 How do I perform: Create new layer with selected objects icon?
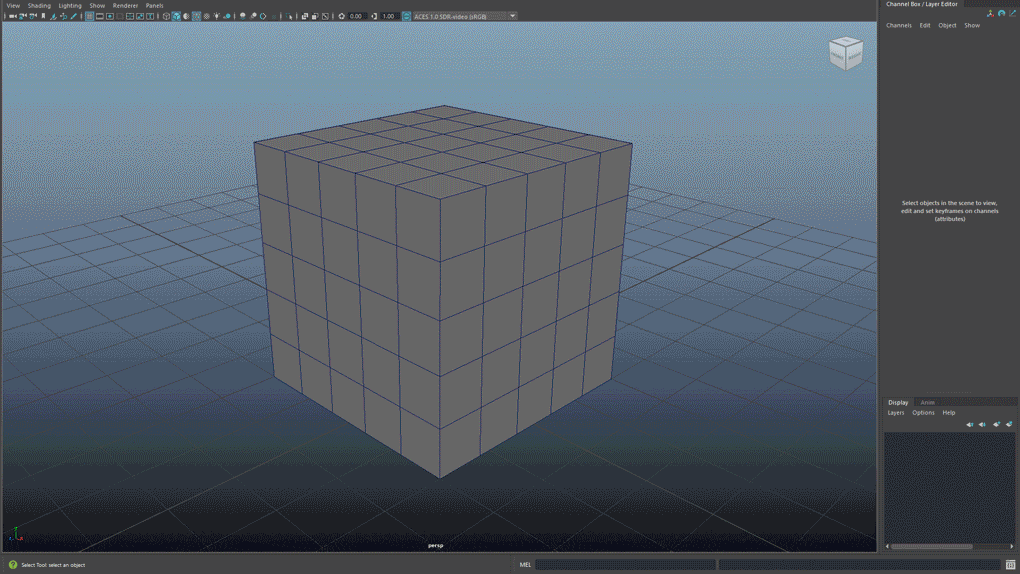coord(1009,424)
